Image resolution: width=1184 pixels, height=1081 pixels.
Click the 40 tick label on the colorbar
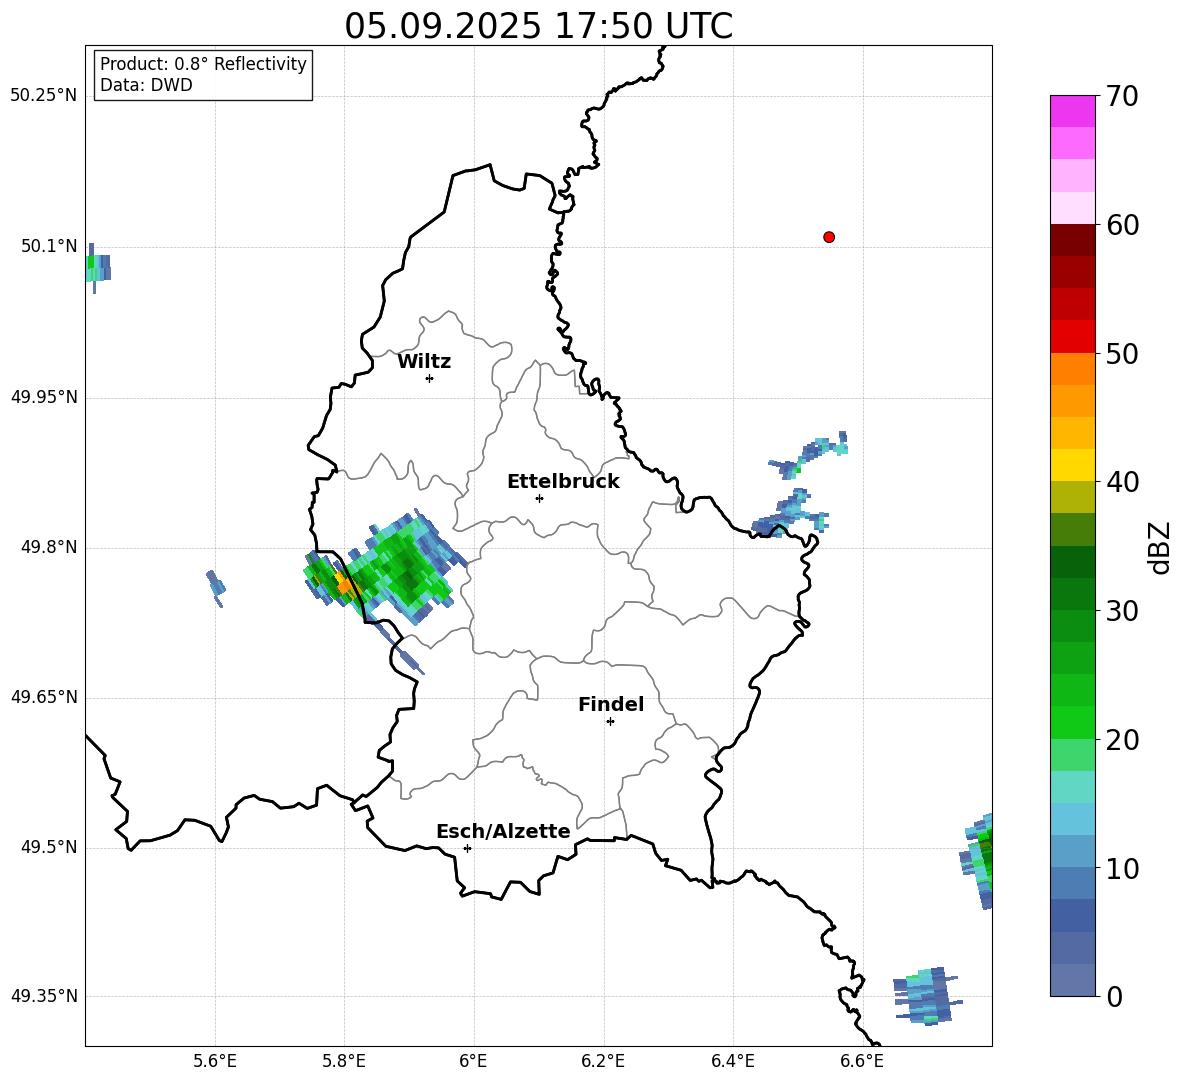[x=1122, y=482]
